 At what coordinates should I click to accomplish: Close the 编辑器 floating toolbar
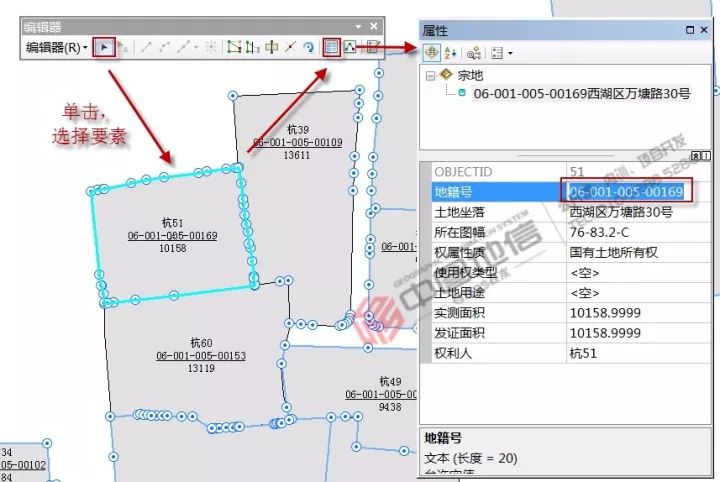tap(374, 26)
